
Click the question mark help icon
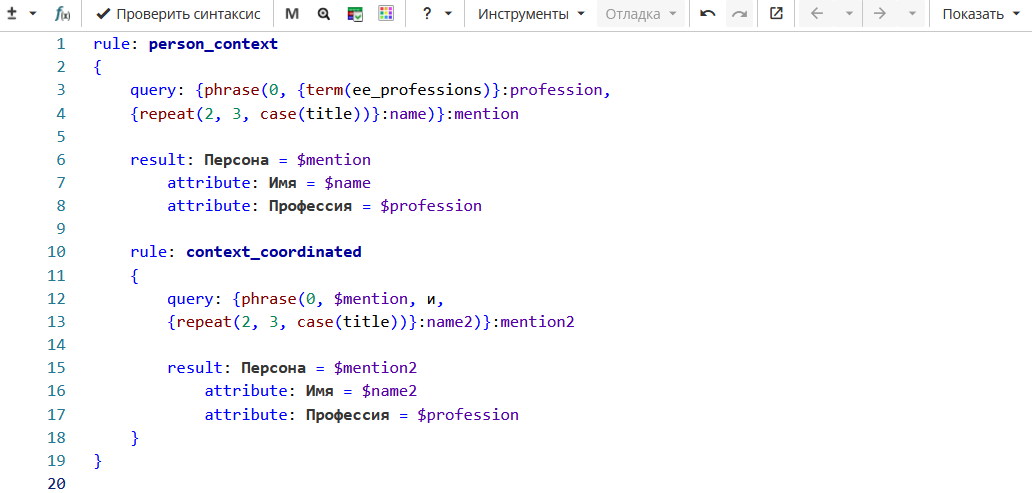[426, 14]
